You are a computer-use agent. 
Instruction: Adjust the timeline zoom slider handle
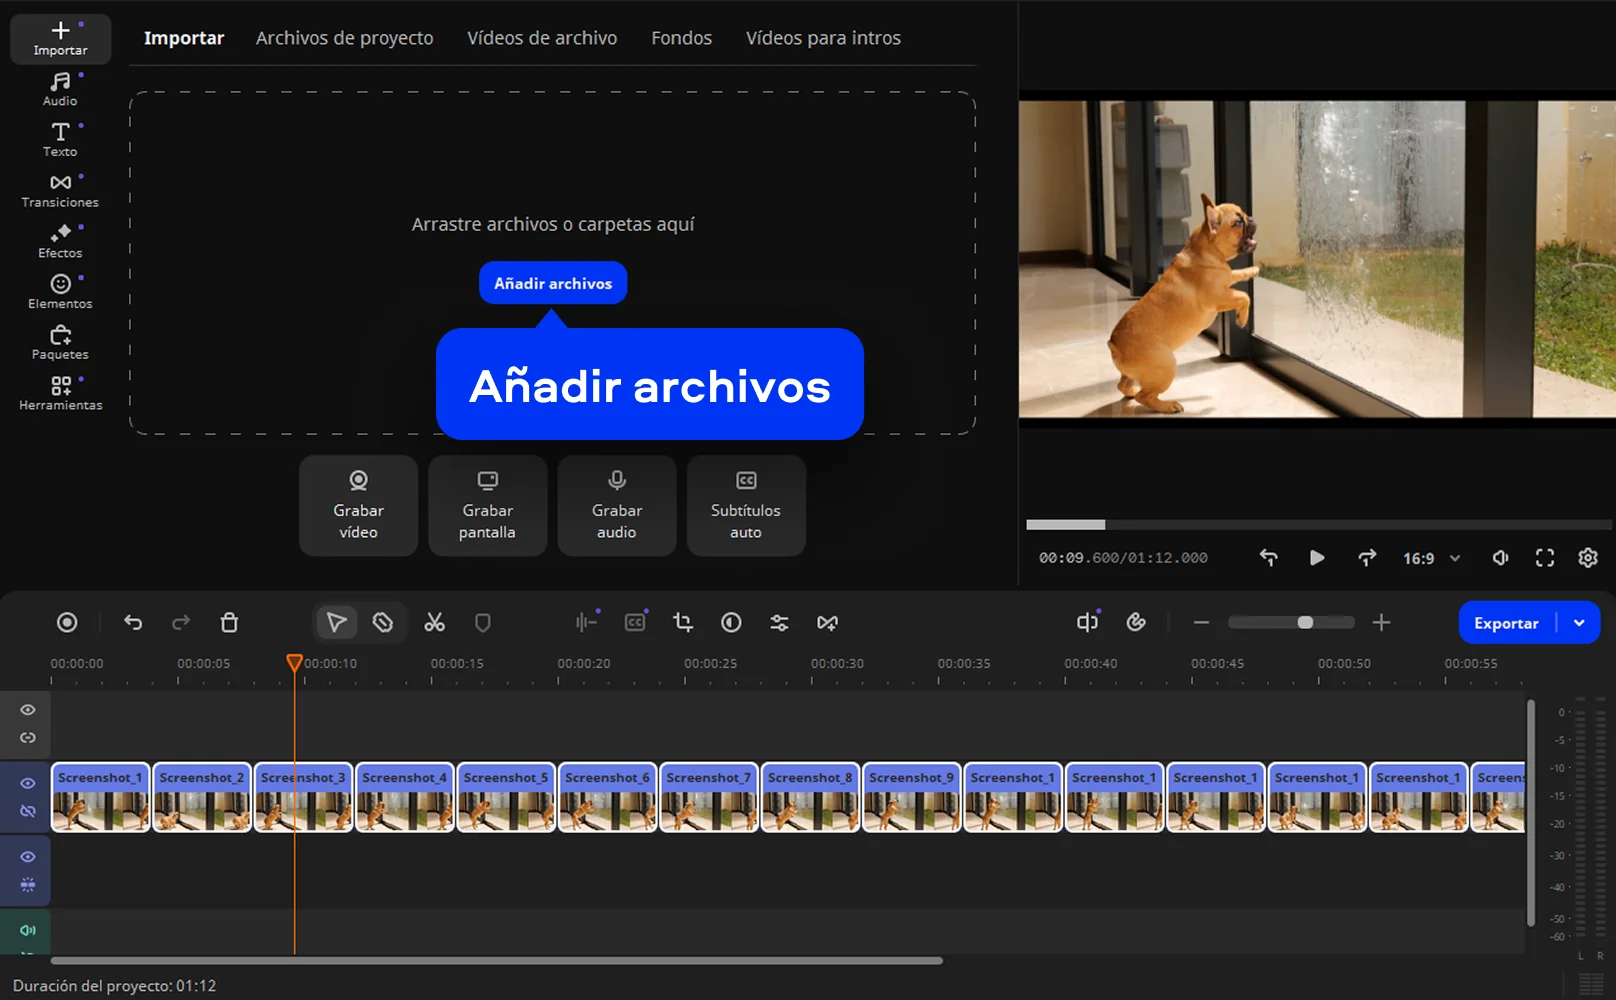pyautogui.click(x=1305, y=623)
